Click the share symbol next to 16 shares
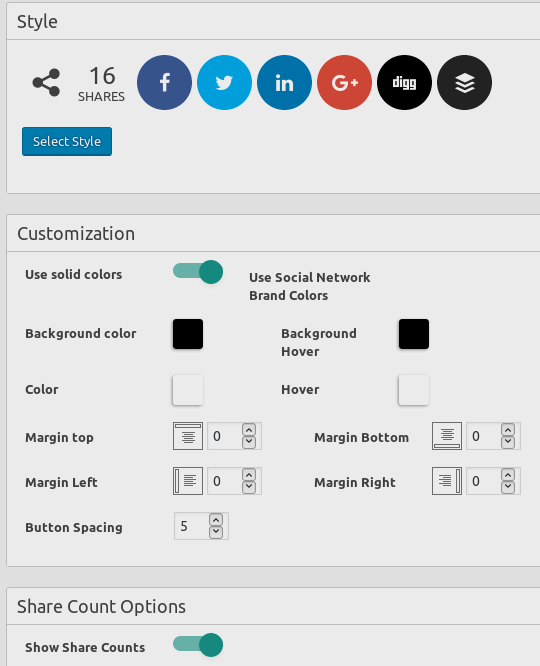540x666 pixels. (46, 82)
